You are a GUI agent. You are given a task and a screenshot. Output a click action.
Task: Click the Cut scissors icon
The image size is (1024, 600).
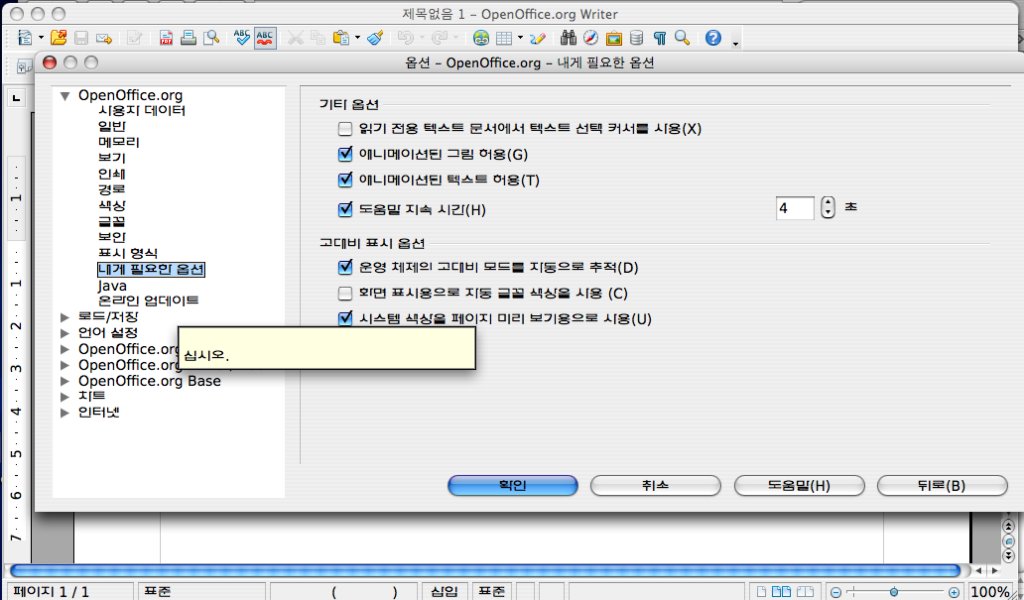click(x=296, y=38)
